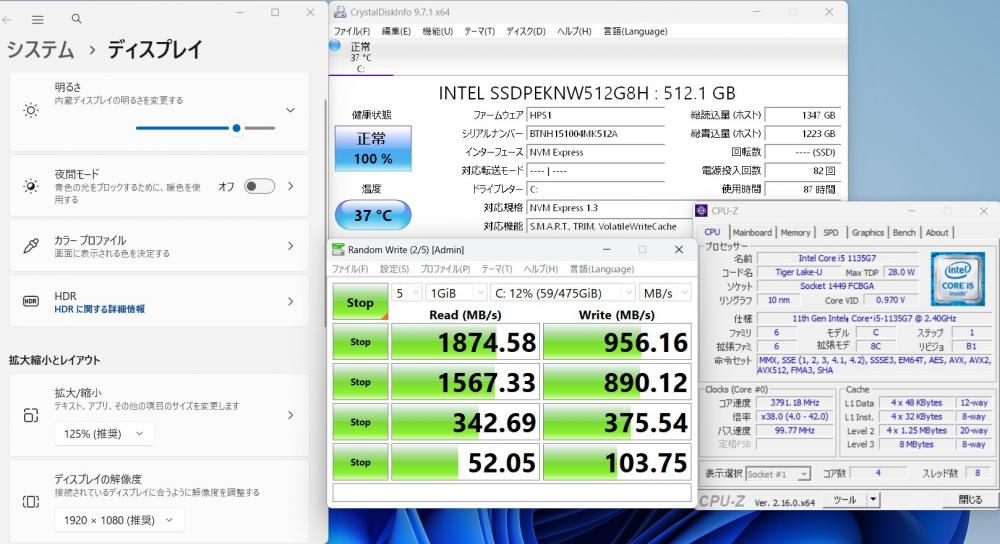This screenshot has width=1000, height=544.
Task: Toggle night light mode switch on
Action: pos(259,186)
